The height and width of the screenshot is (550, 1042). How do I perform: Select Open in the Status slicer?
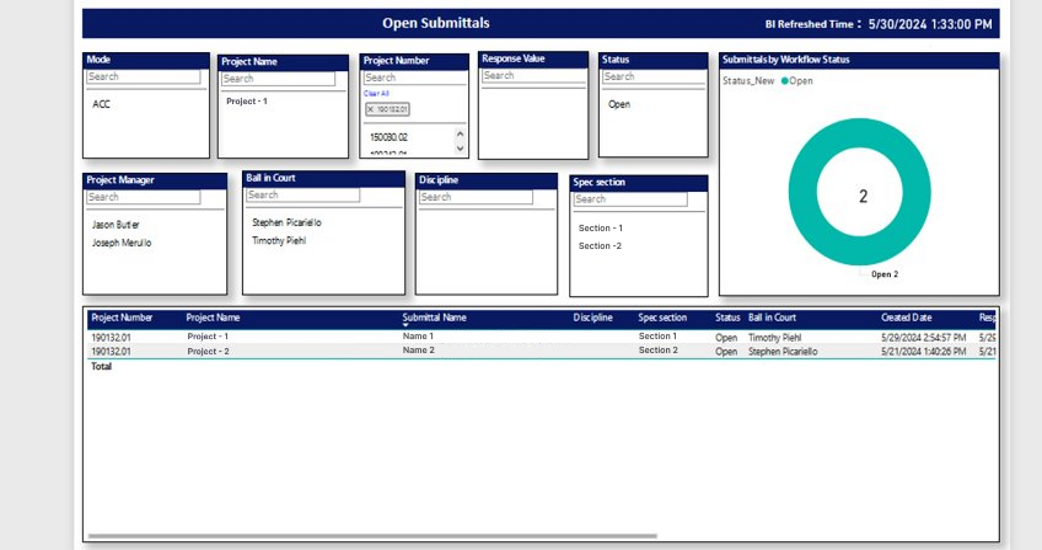(619, 104)
